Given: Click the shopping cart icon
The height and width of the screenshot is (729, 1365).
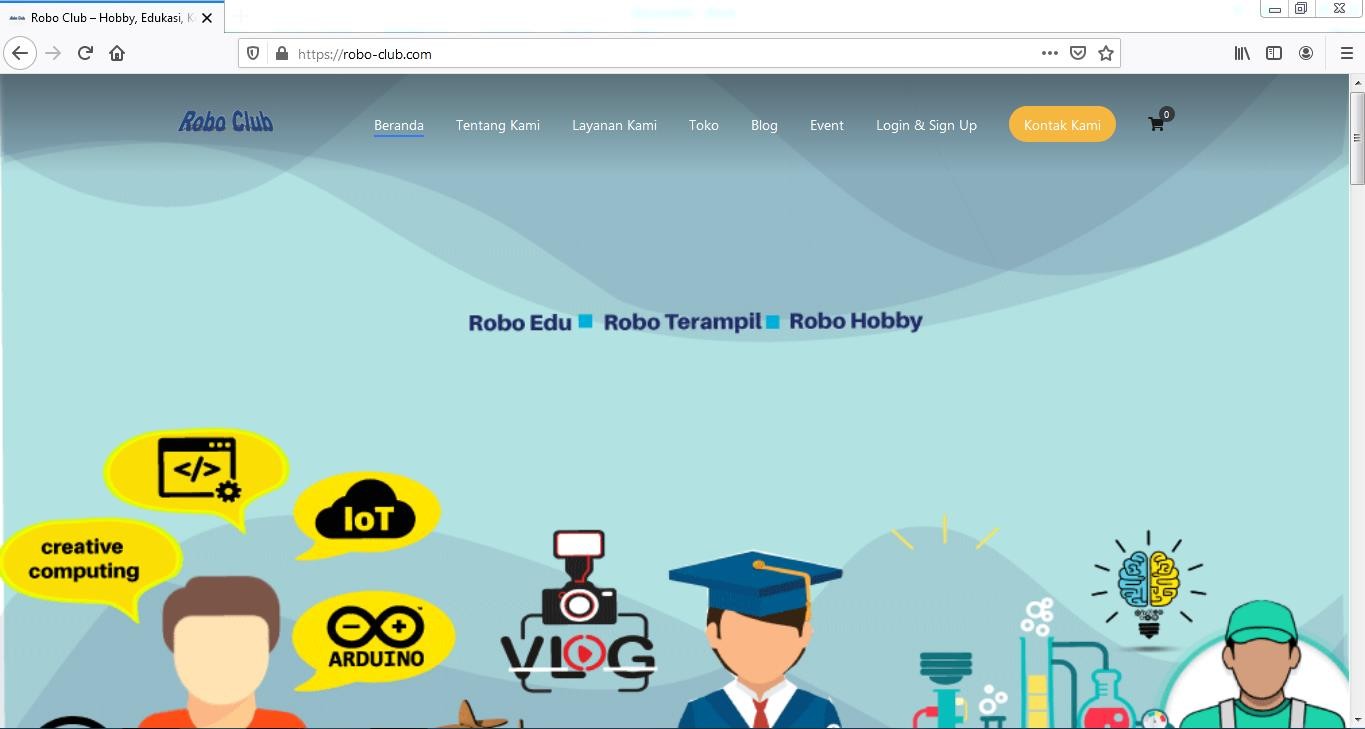Looking at the screenshot, I should tap(1157, 125).
